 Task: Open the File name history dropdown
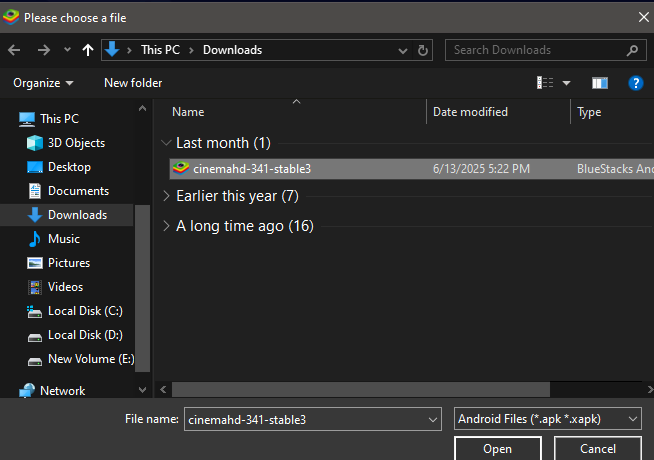(x=433, y=420)
